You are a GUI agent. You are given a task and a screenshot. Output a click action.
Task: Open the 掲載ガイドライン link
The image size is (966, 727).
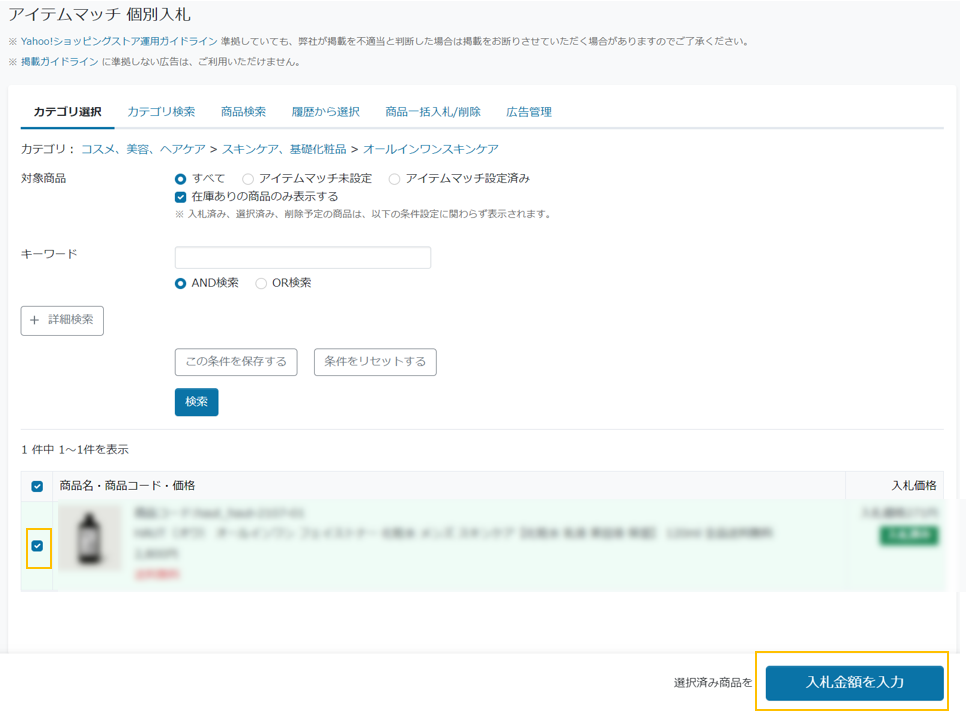click(60, 62)
